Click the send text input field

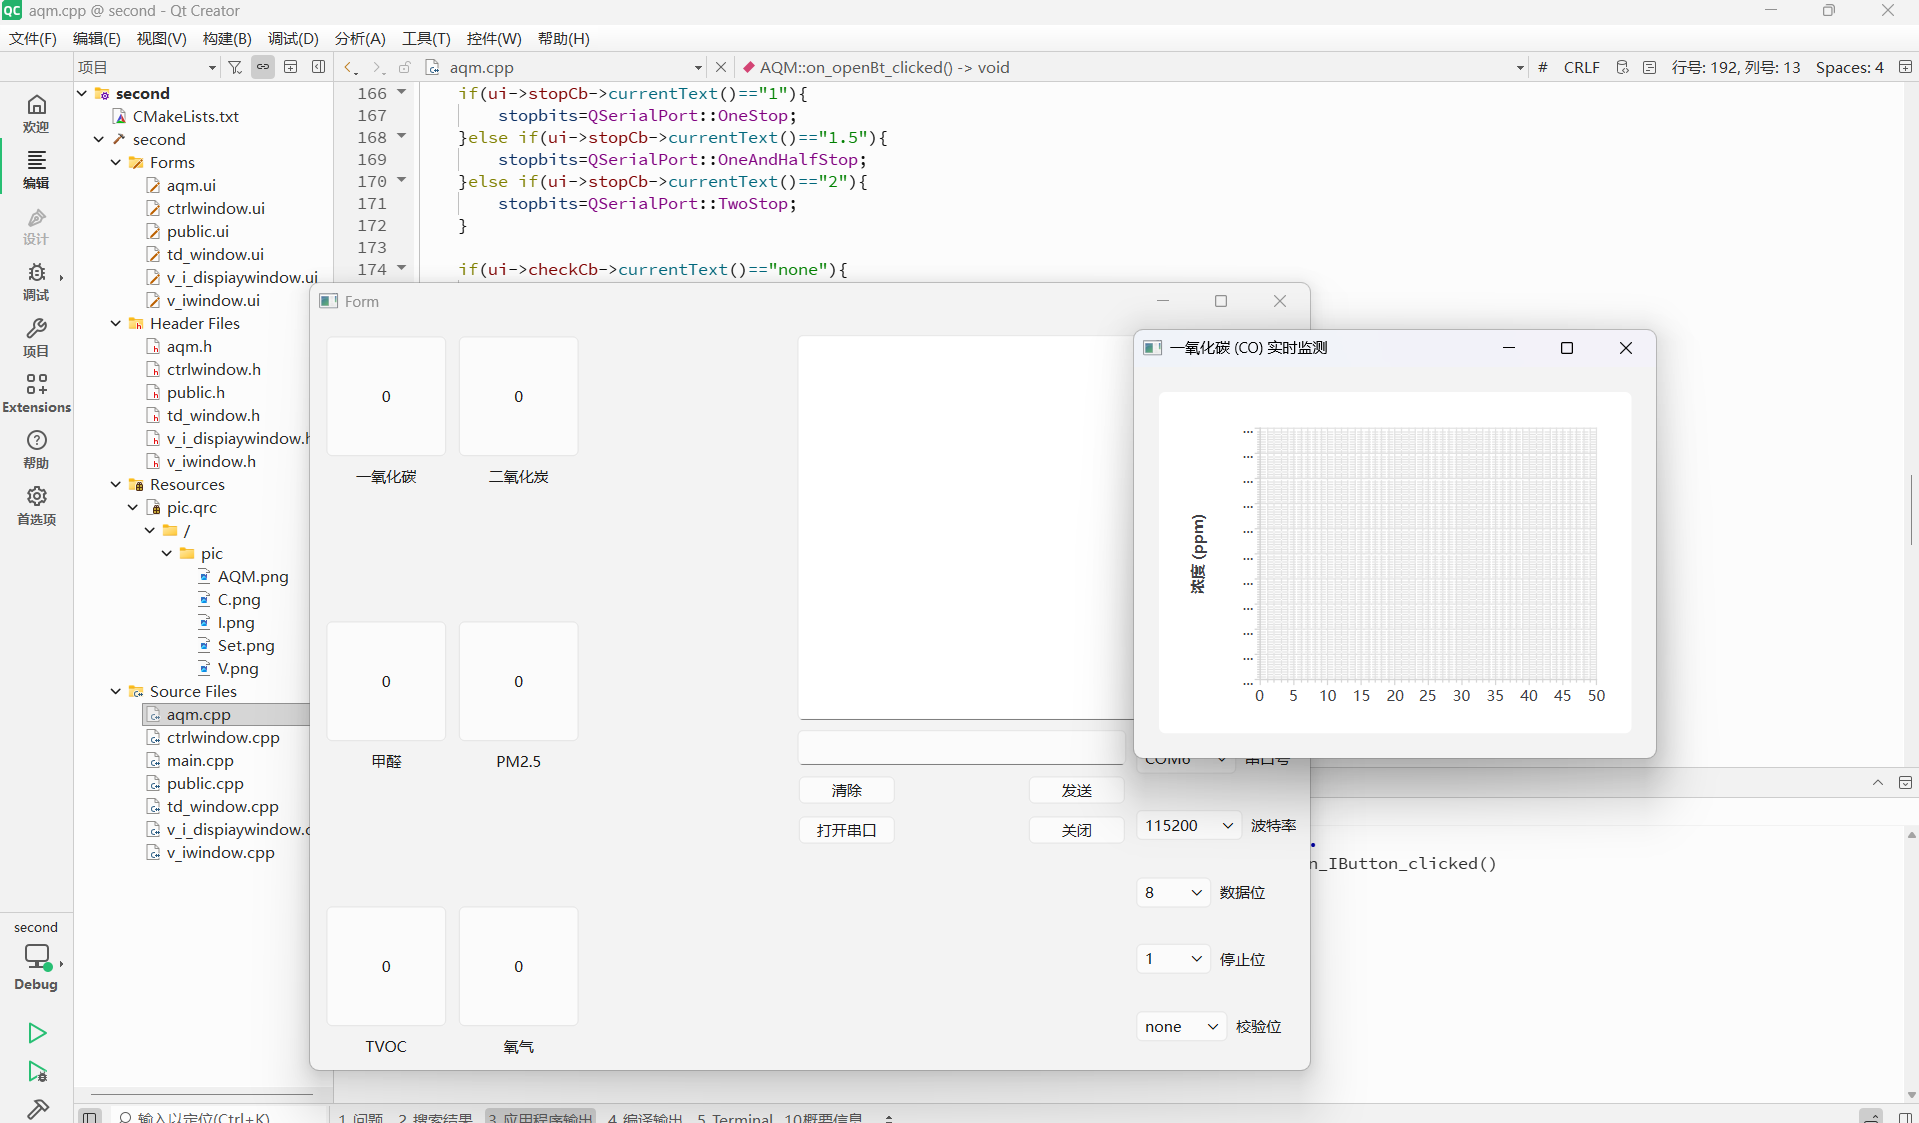pyautogui.click(x=960, y=747)
